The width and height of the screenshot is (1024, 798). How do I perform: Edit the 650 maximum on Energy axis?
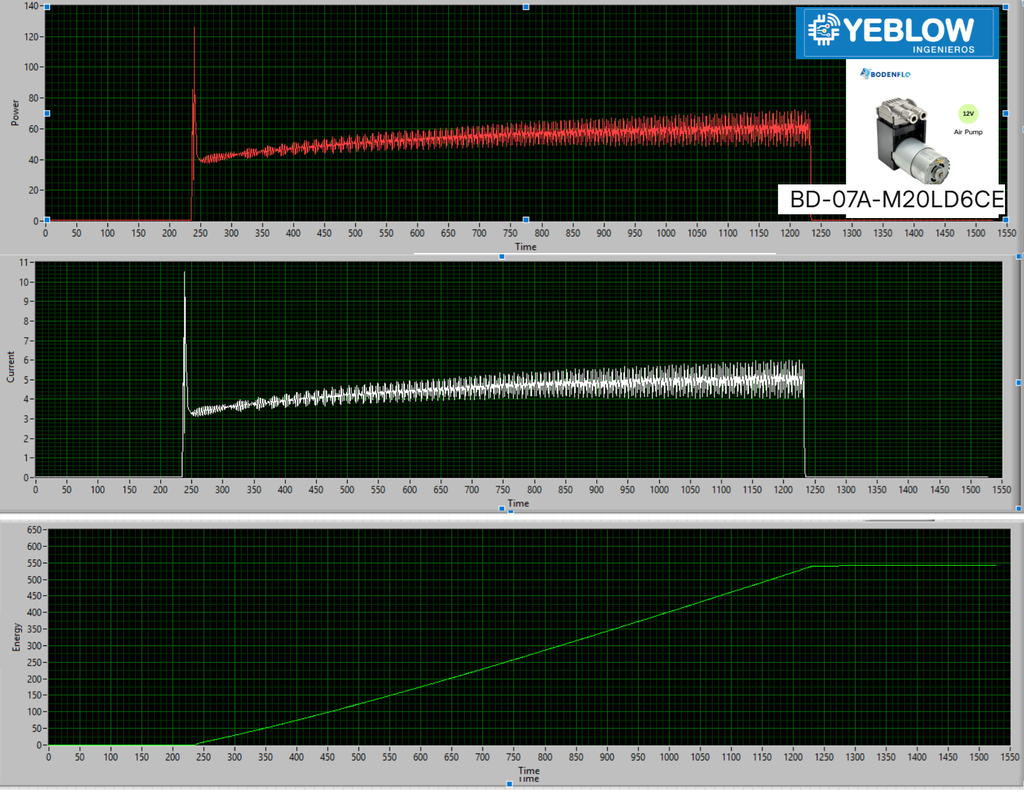tap(35, 530)
